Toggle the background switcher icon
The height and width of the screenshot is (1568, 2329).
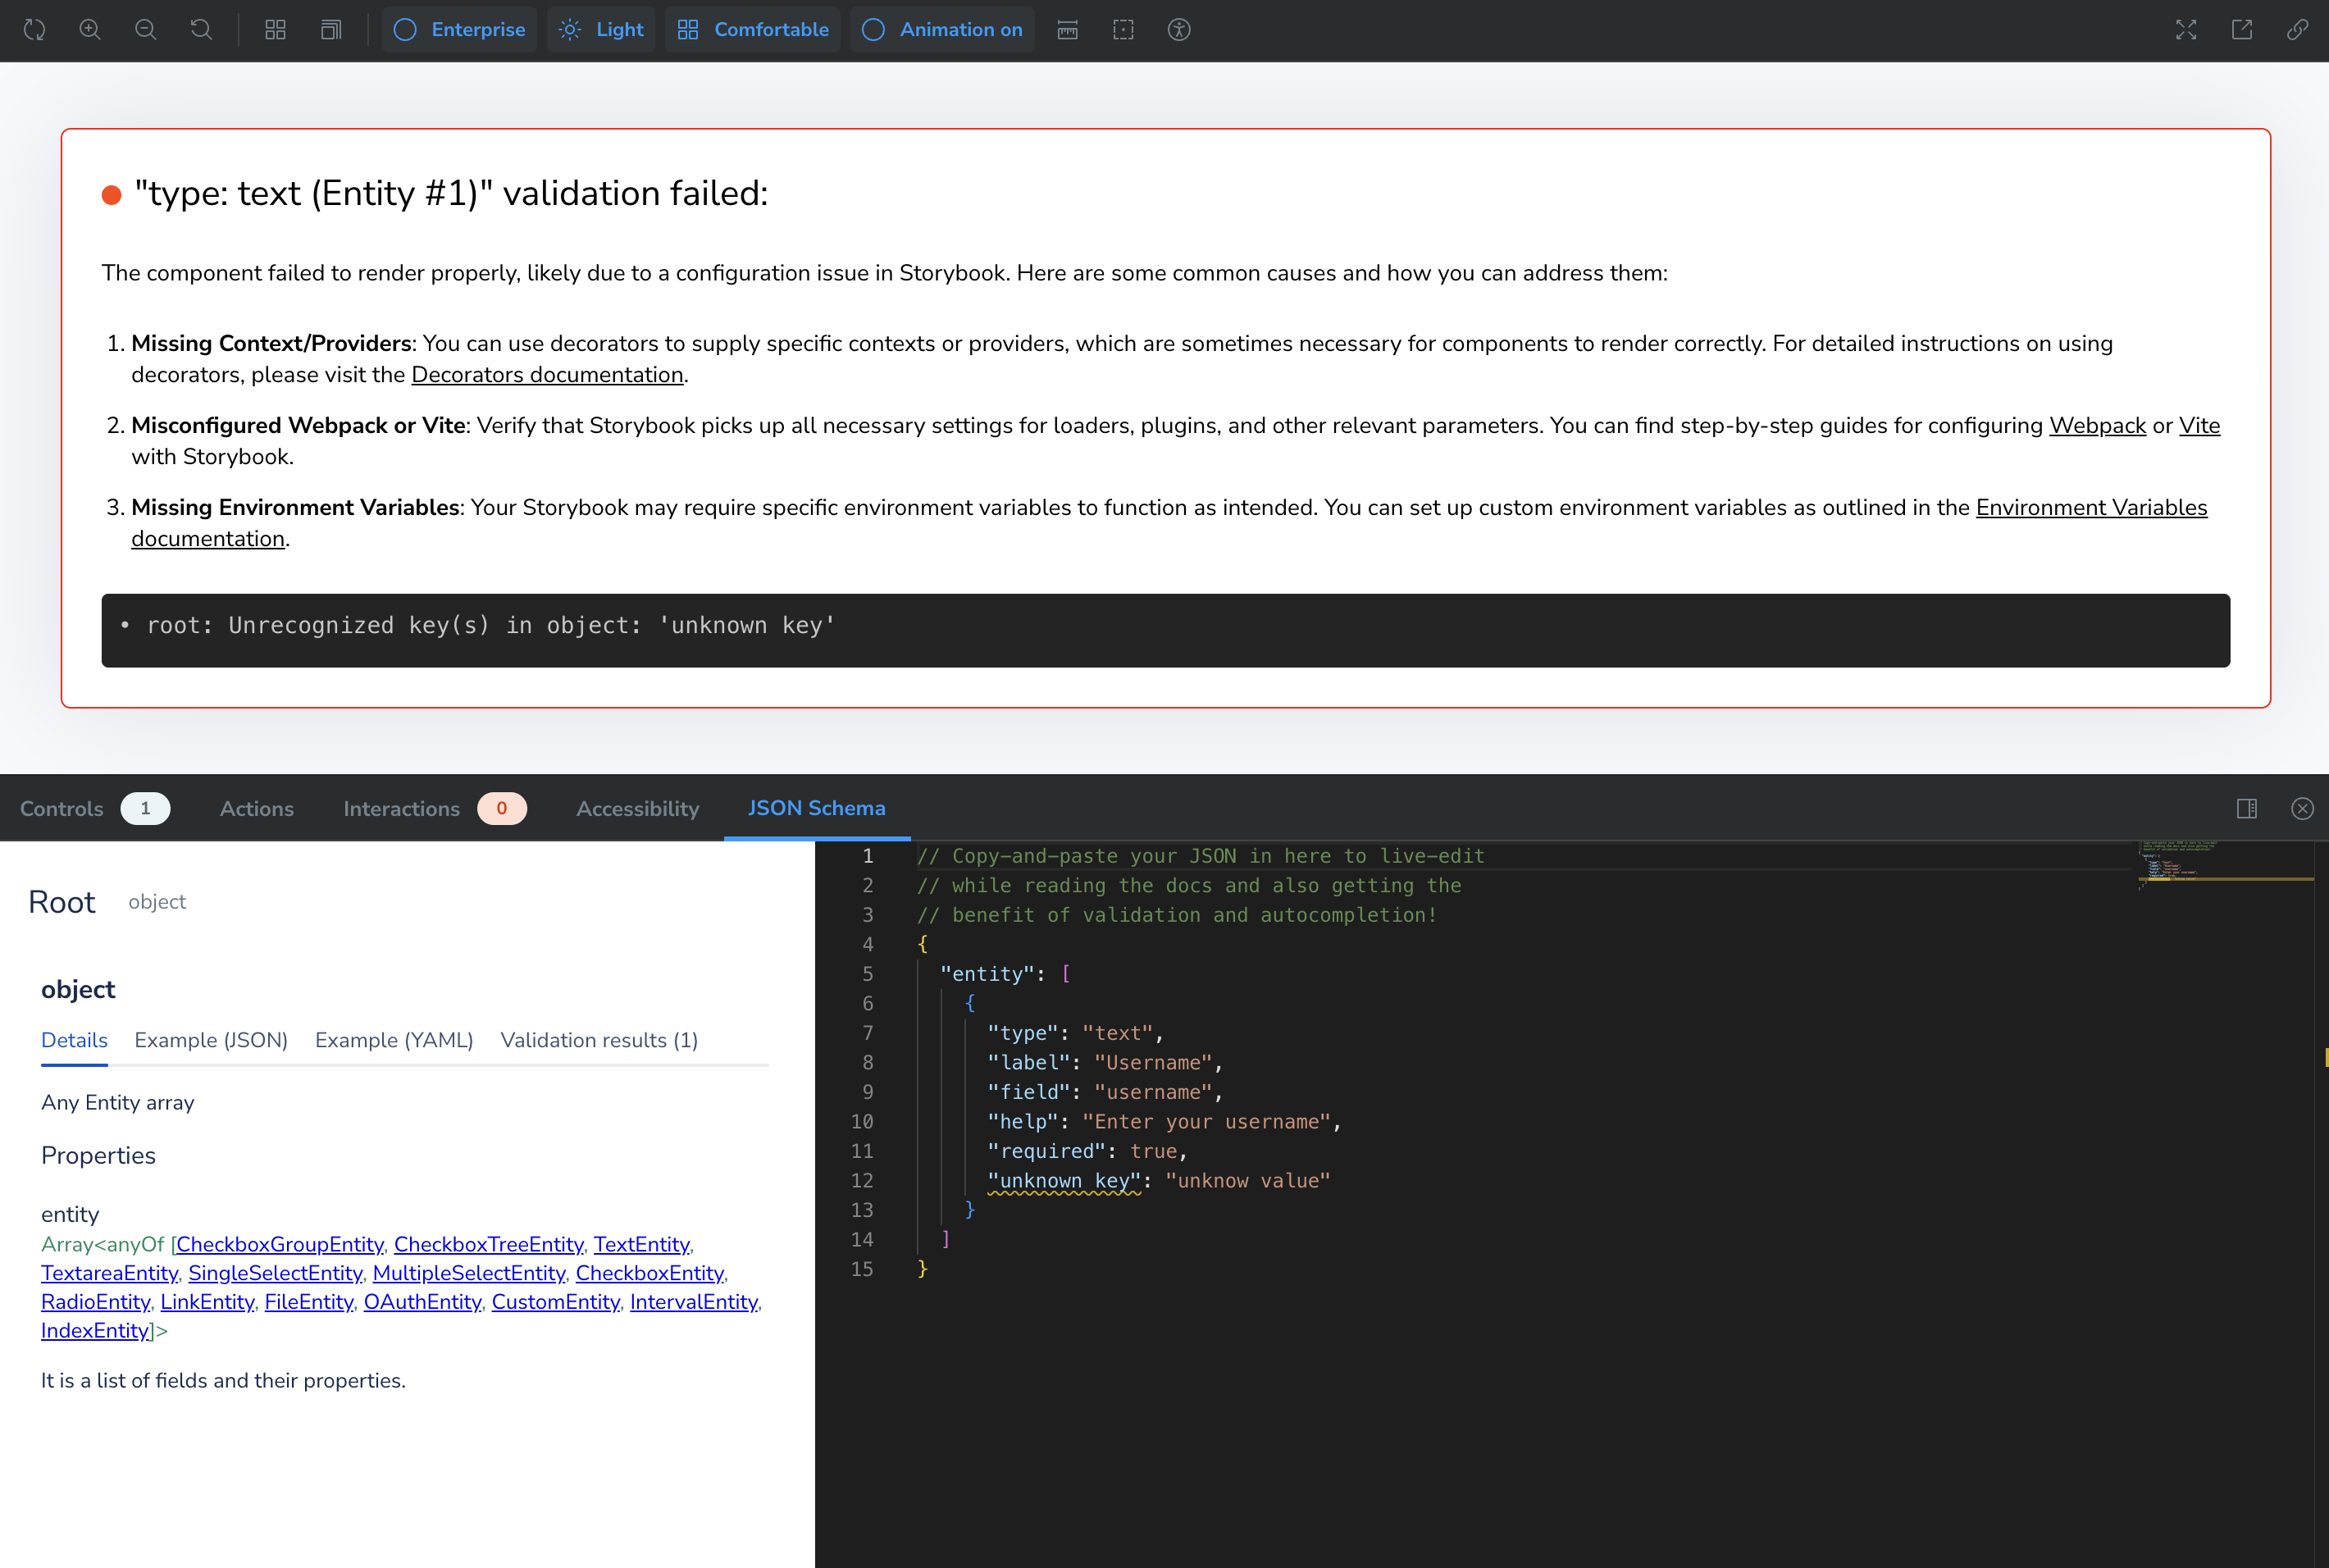331,30
